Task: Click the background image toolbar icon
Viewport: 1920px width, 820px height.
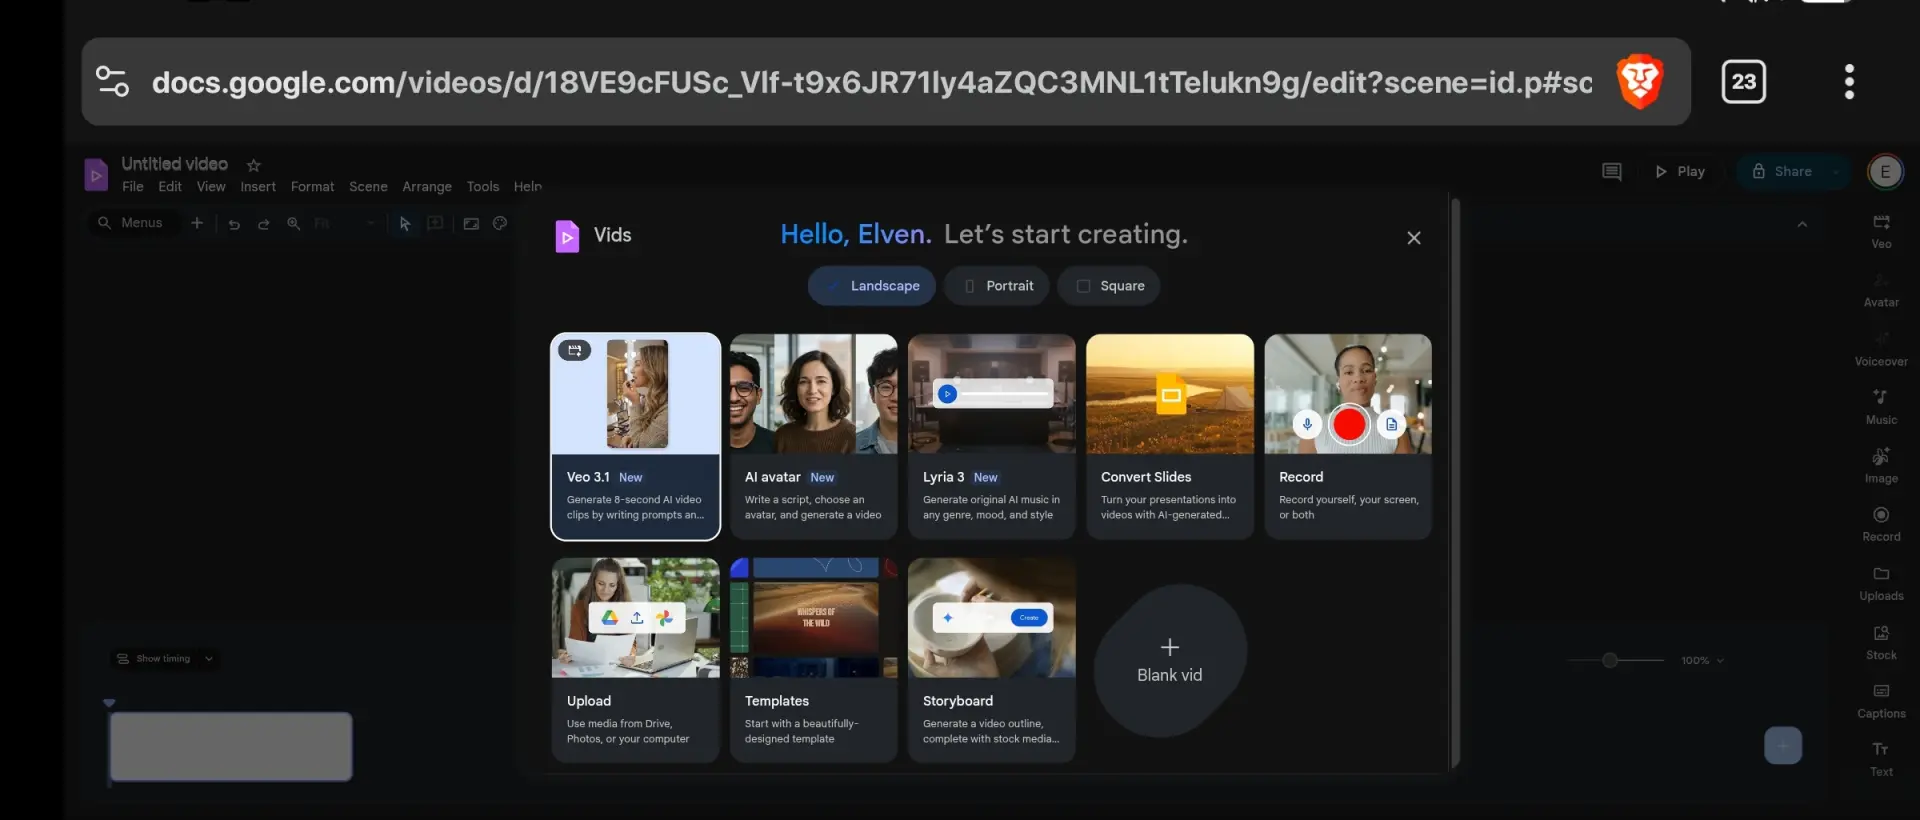Action: [471, 223]
